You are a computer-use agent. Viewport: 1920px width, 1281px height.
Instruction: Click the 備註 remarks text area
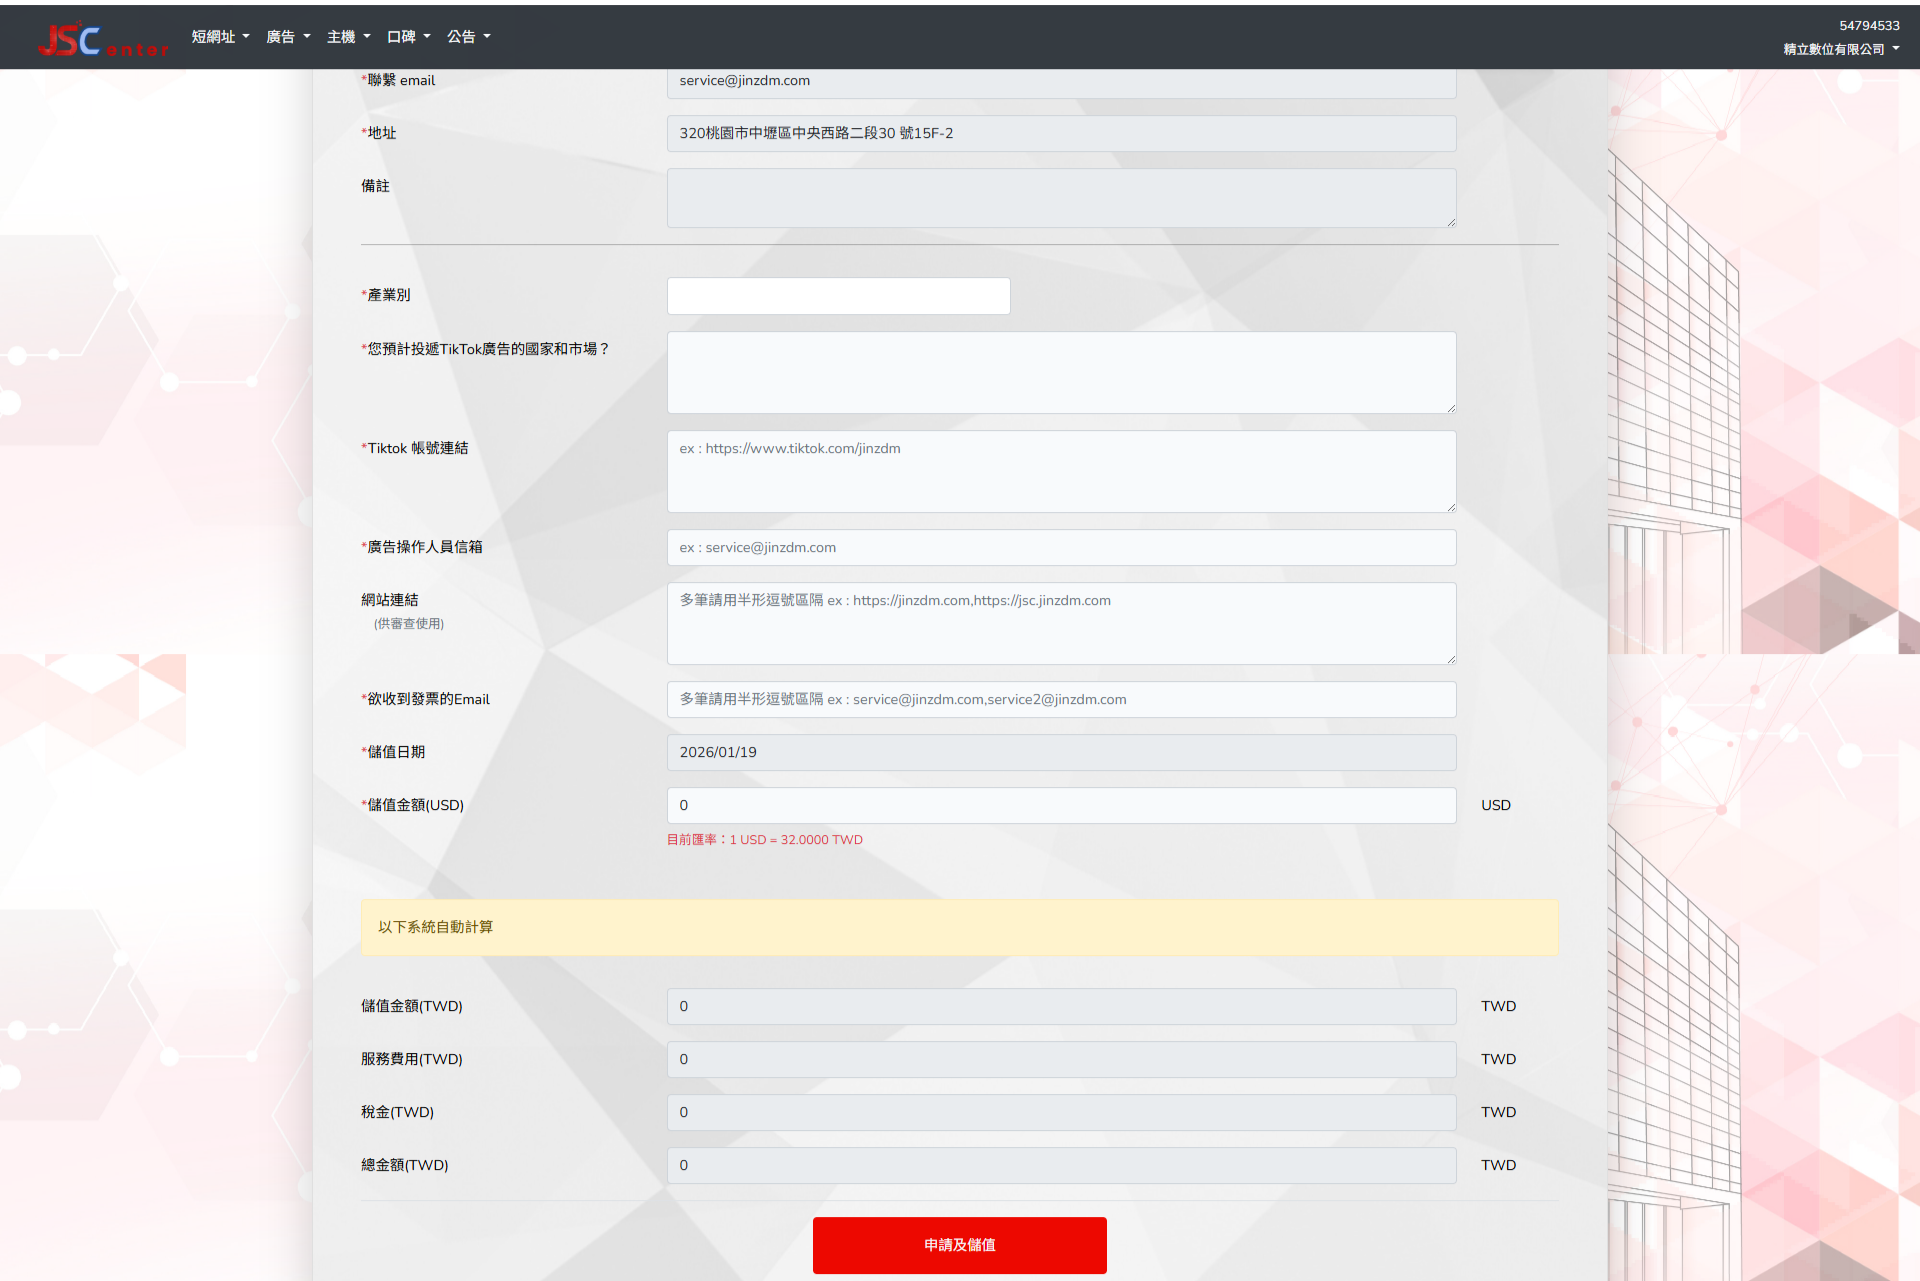coord(1061,198)
